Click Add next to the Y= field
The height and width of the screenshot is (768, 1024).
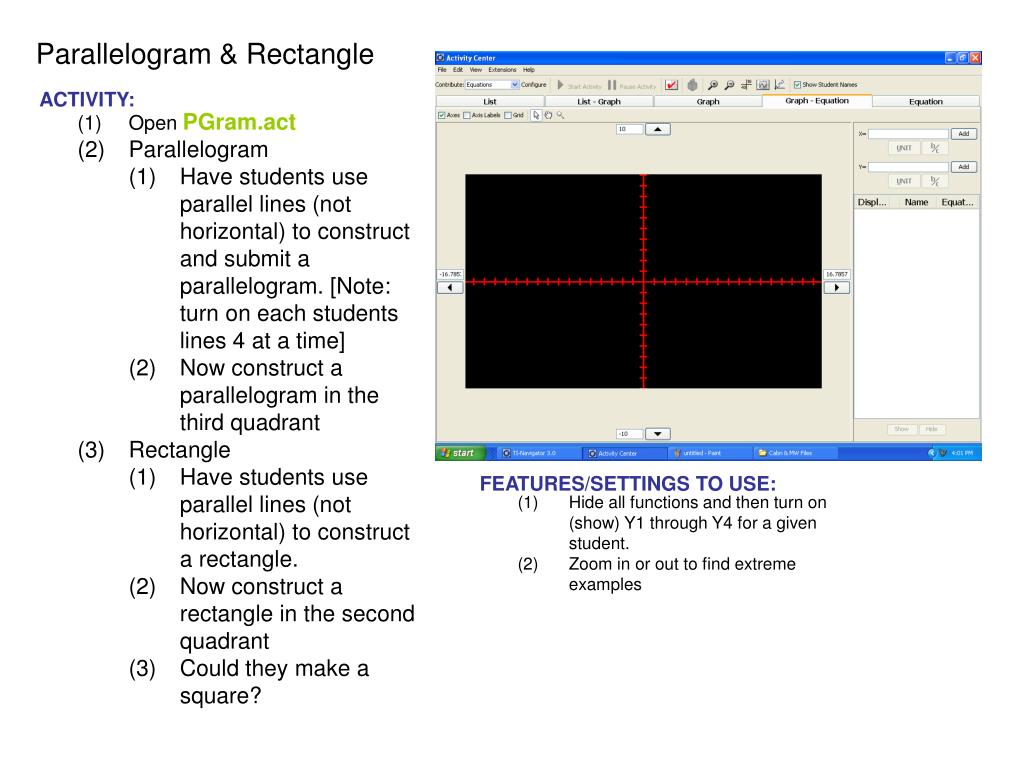(x=964, y=167)
